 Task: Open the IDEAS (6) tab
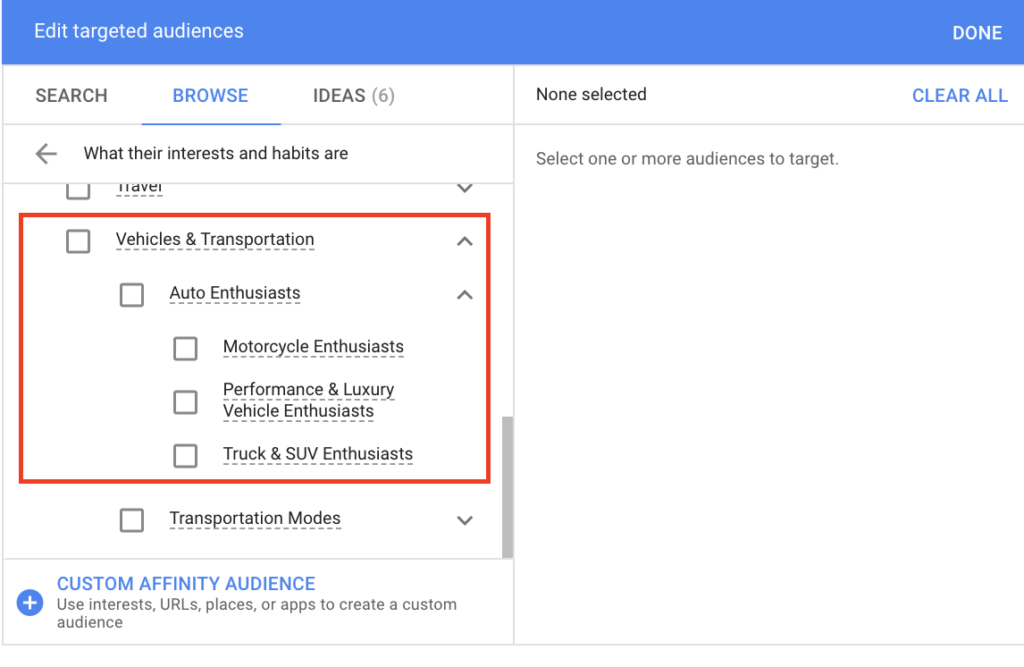353,95
